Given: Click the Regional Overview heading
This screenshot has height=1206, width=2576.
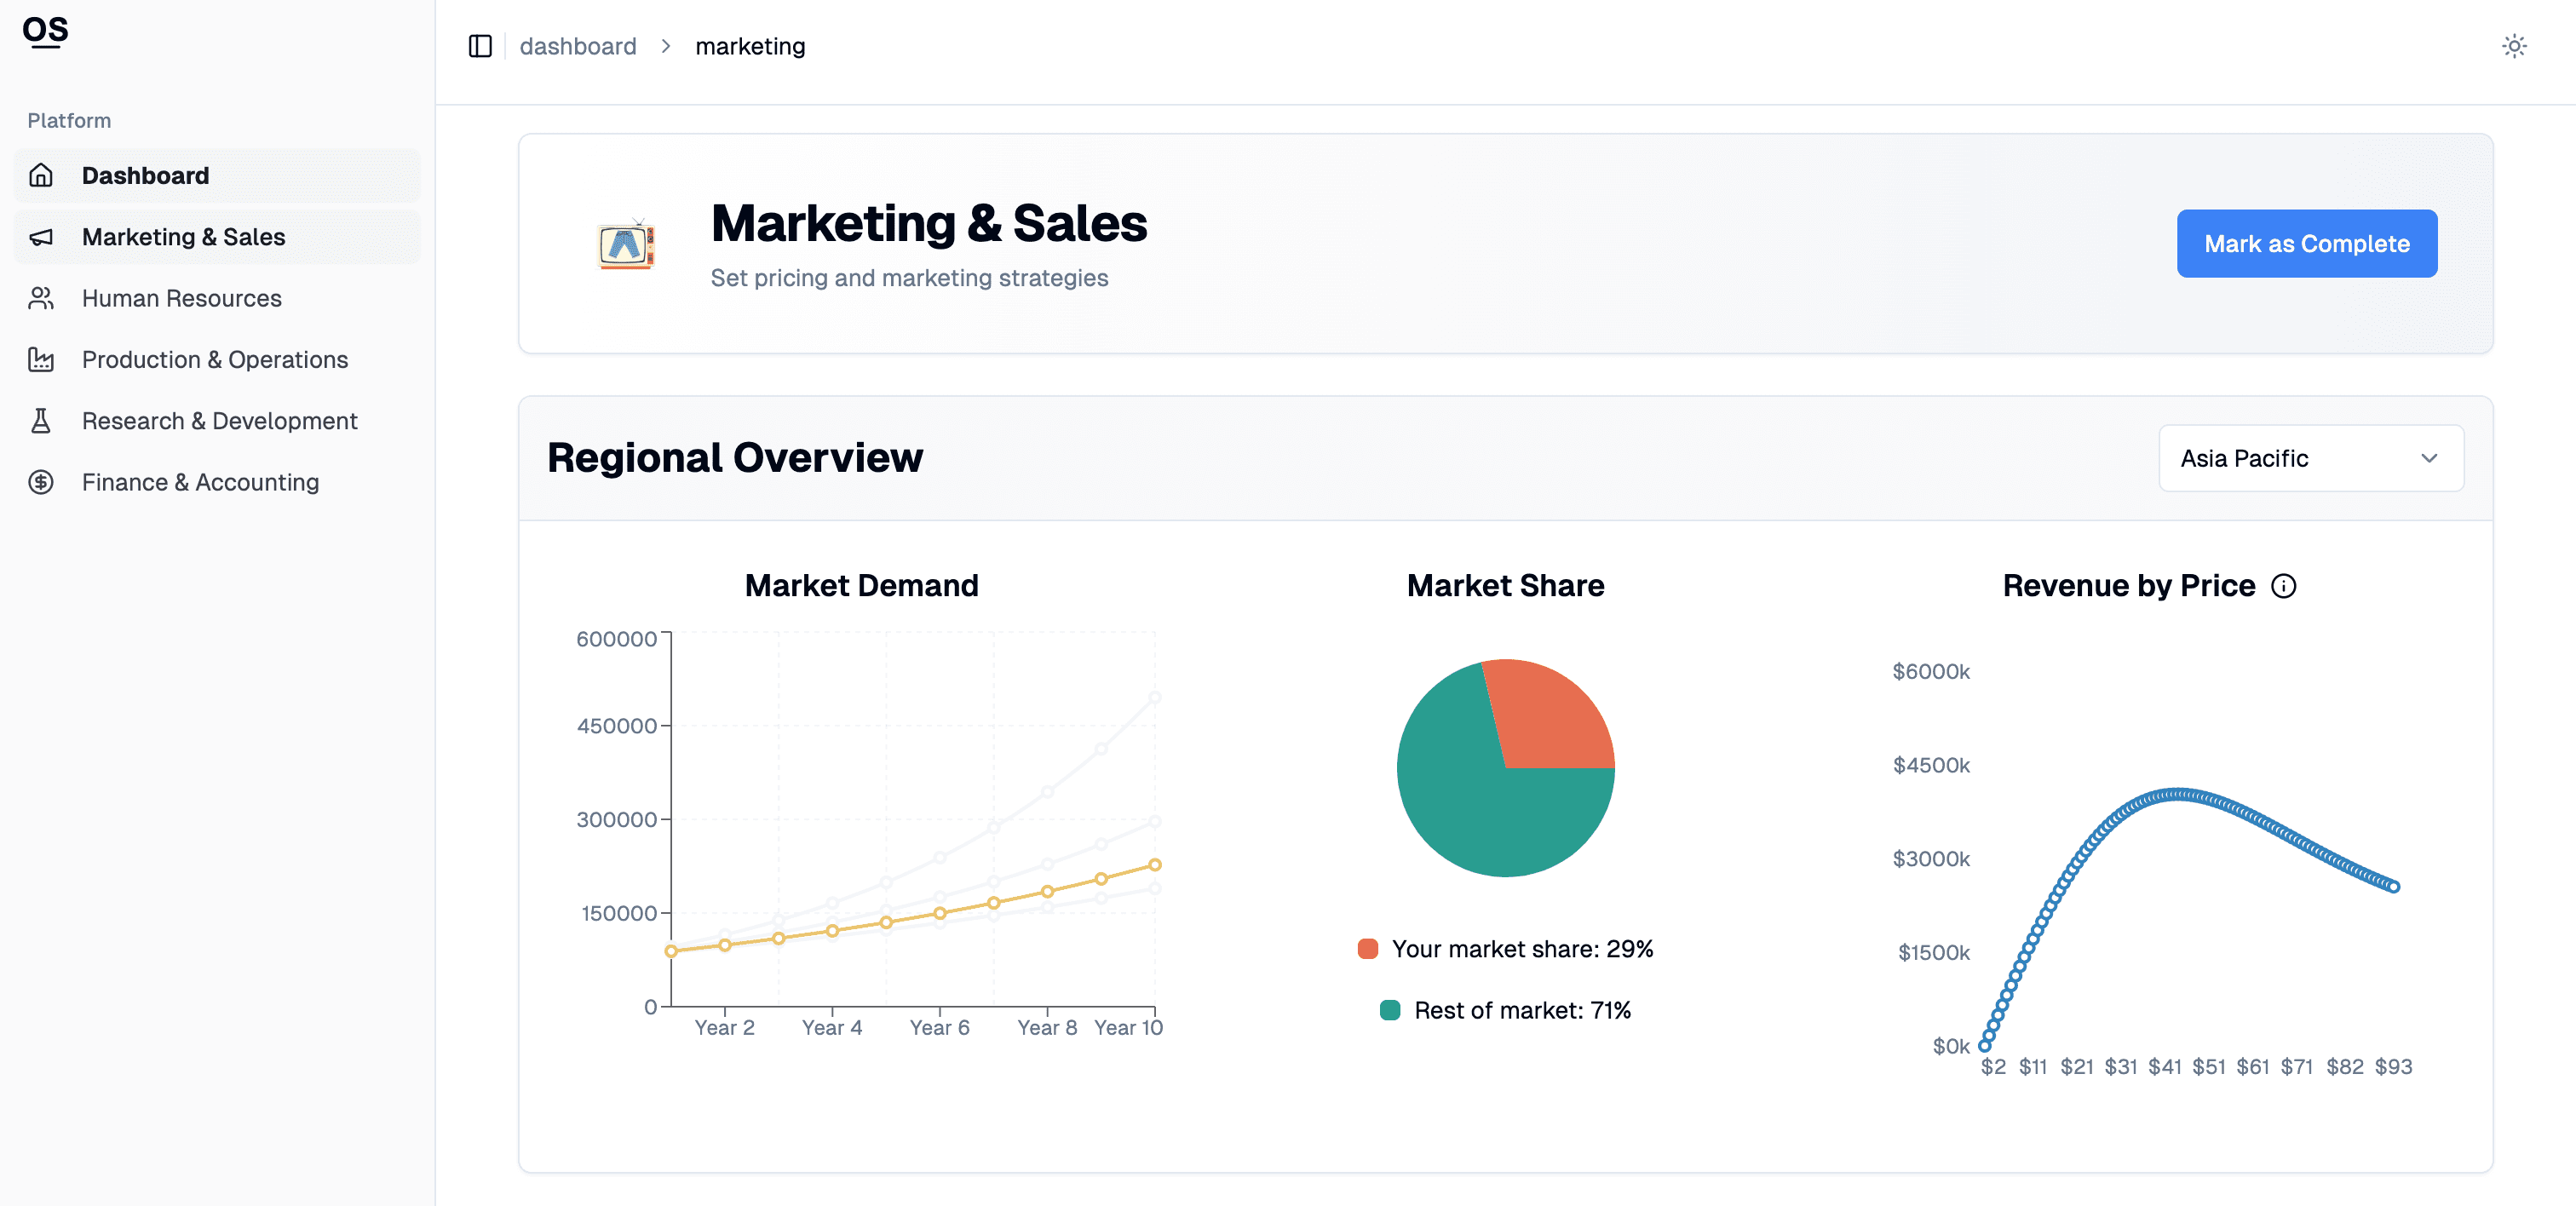Looking at the screenshot, I should pos(735,458).
